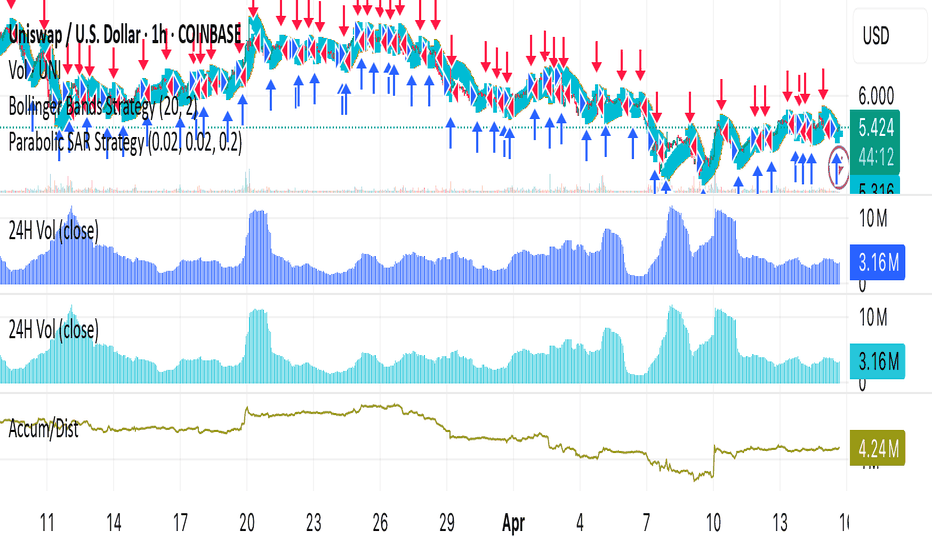
Task: Click the 20 date on the time axis
Action: pyautogui.click(x=247, y=523)
